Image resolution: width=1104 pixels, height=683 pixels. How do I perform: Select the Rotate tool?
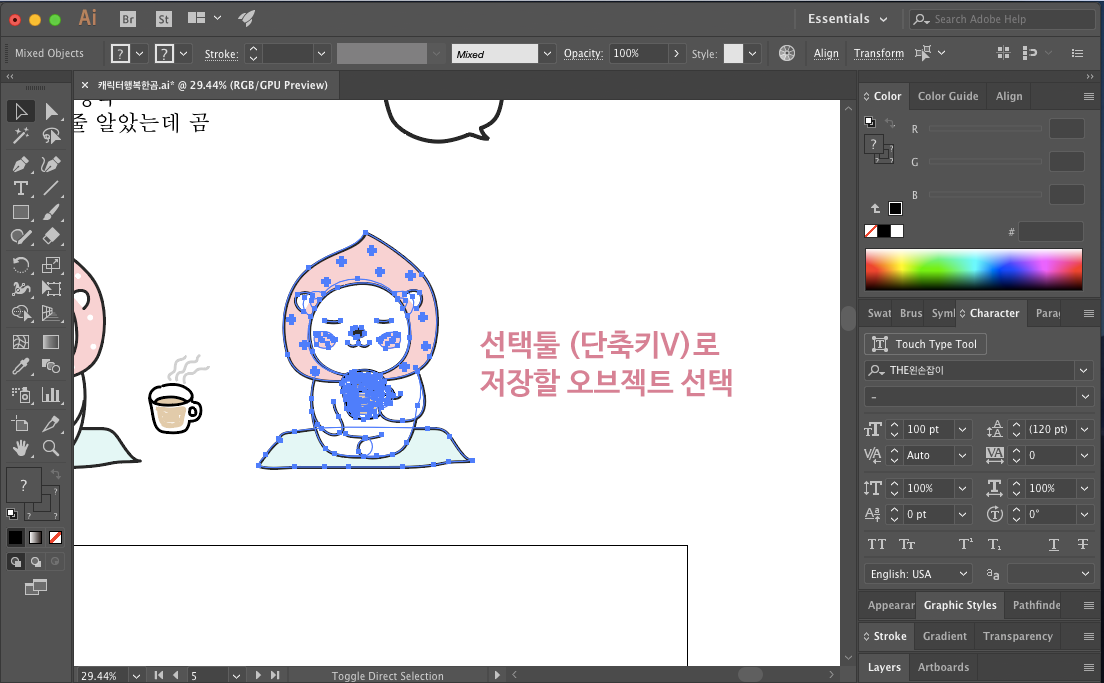(x=20, y=265)
